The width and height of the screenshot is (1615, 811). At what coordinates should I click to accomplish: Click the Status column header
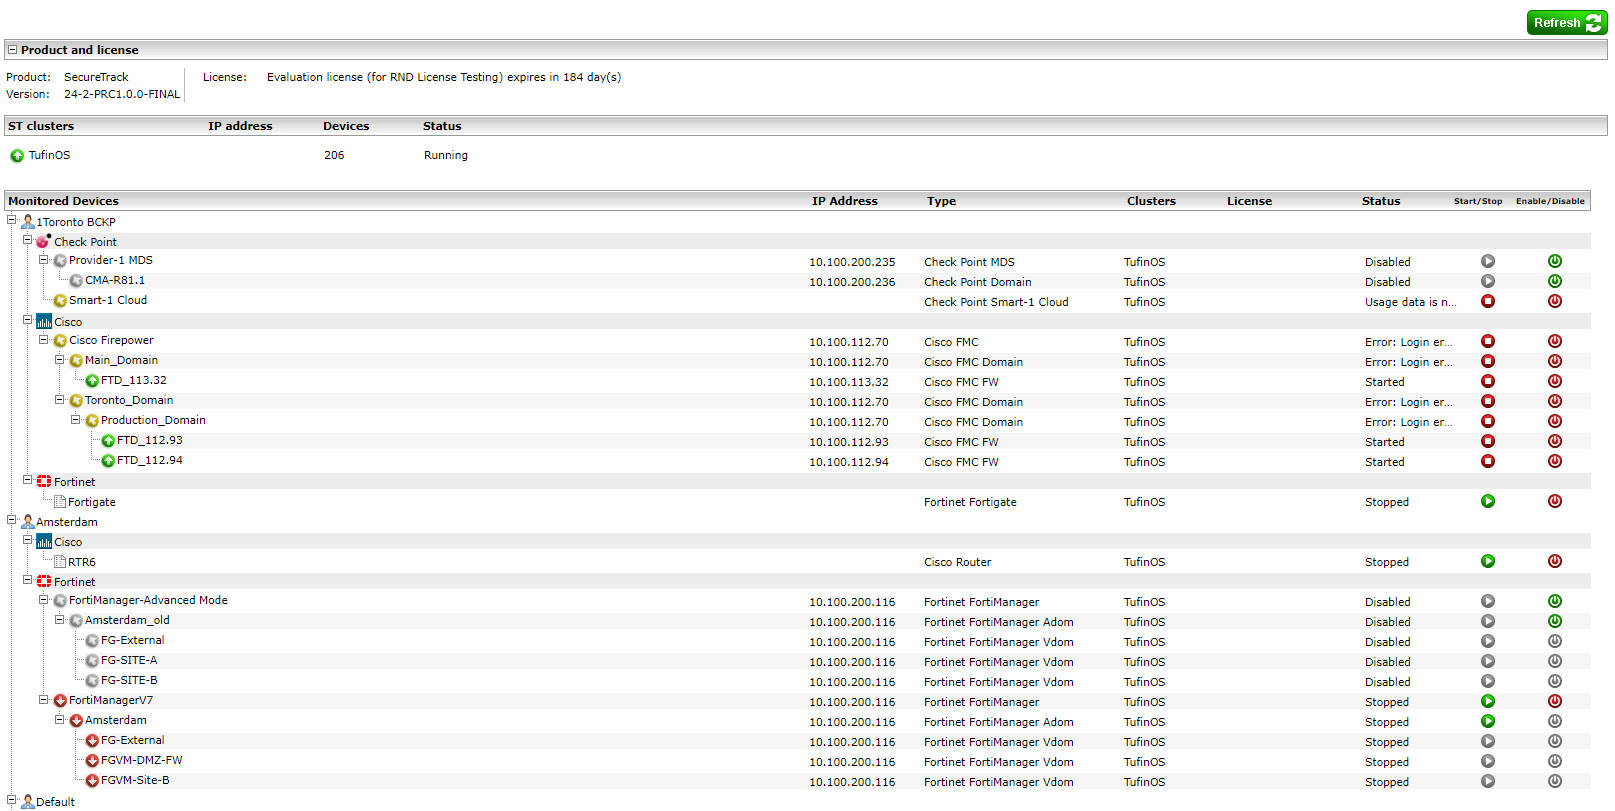tap(1380, 201)
